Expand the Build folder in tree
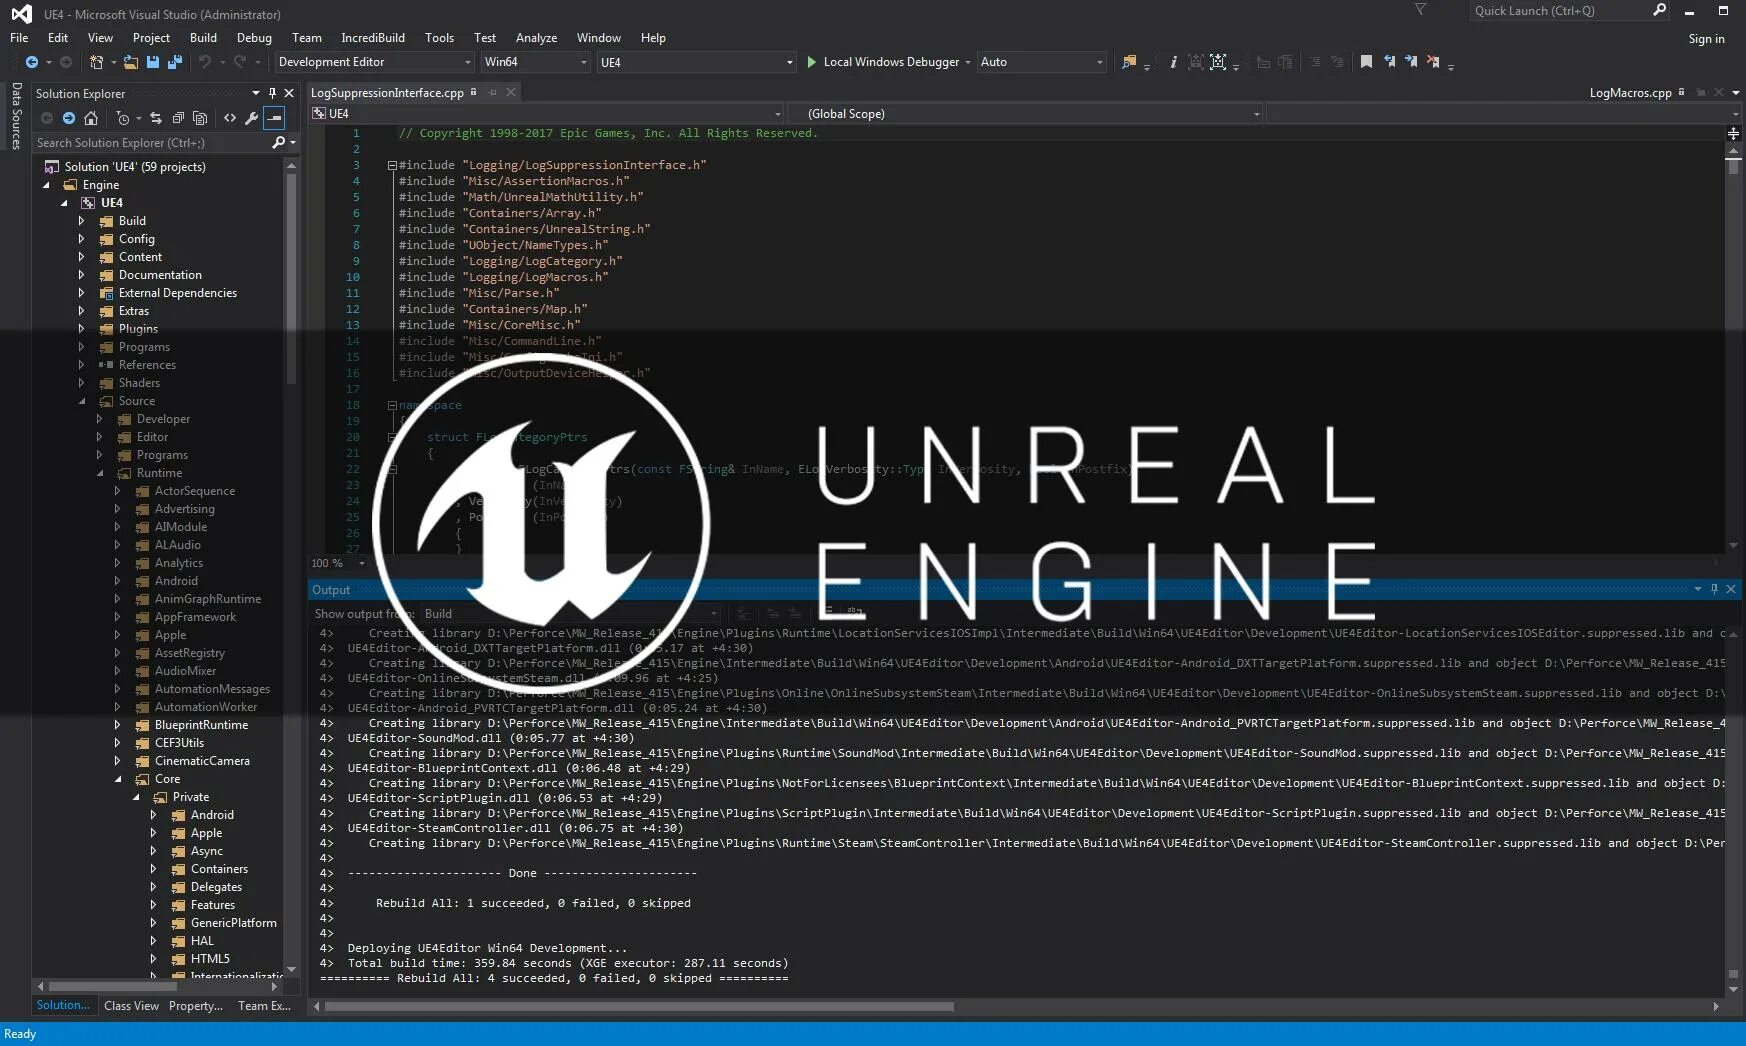 coord(81,221)
